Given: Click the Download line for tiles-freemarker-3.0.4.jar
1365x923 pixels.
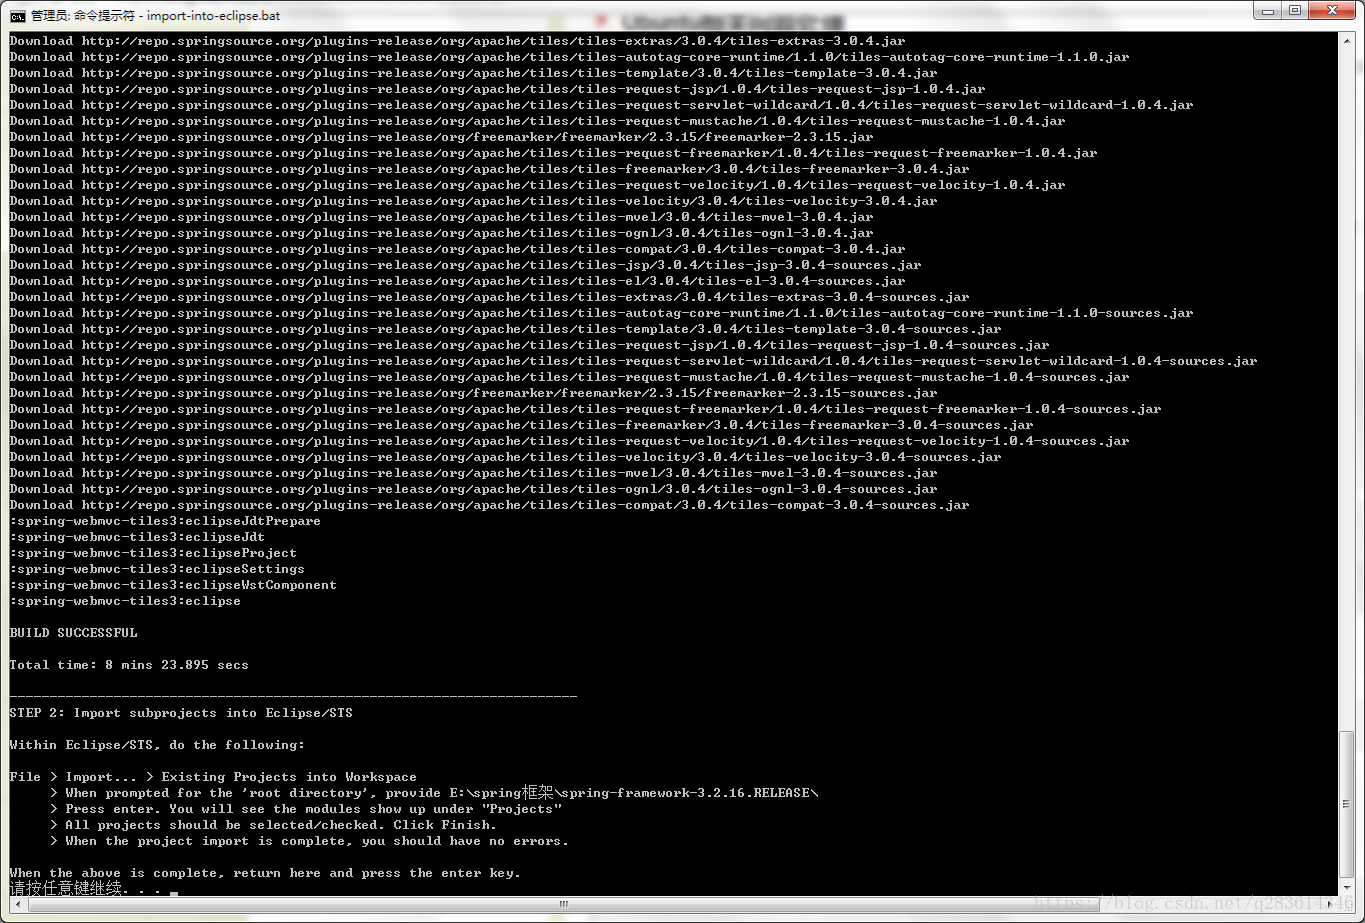Looking at the screenshot, I should (490, 169).
